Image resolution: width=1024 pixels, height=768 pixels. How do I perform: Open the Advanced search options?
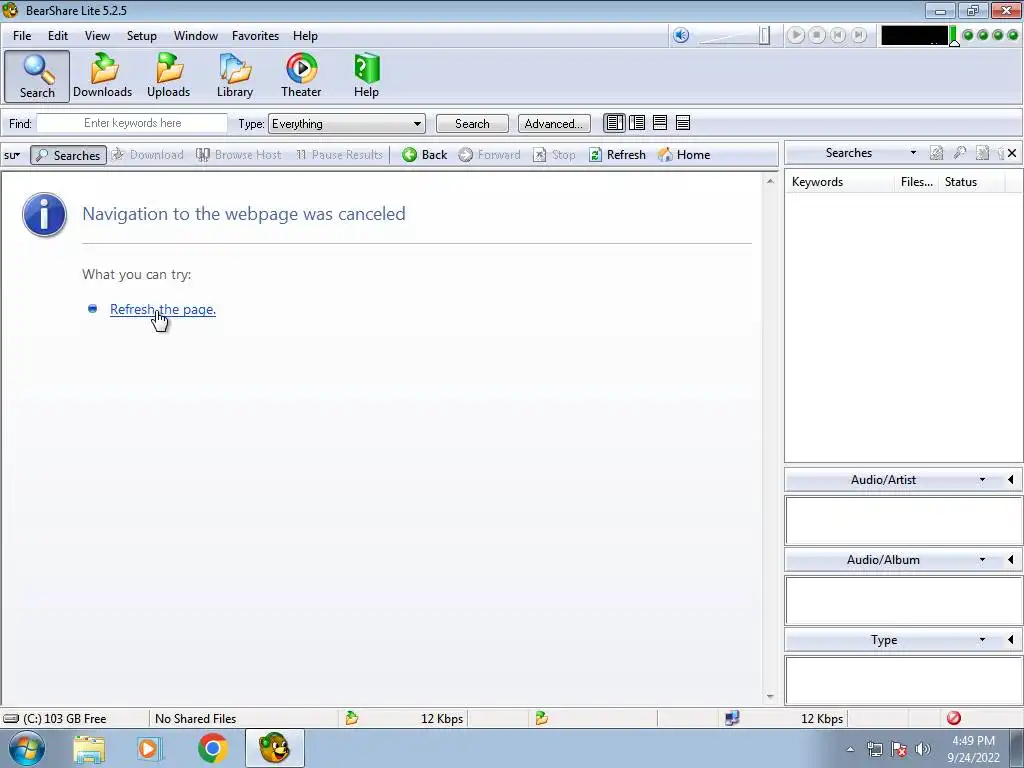click(x=554, y=123)
